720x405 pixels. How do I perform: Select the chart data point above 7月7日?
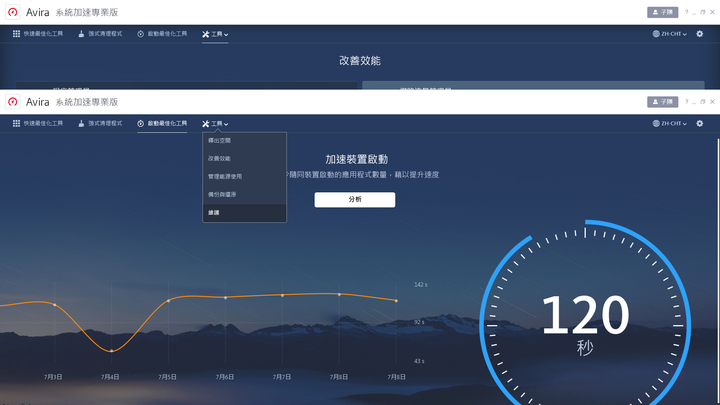[282, 295]
